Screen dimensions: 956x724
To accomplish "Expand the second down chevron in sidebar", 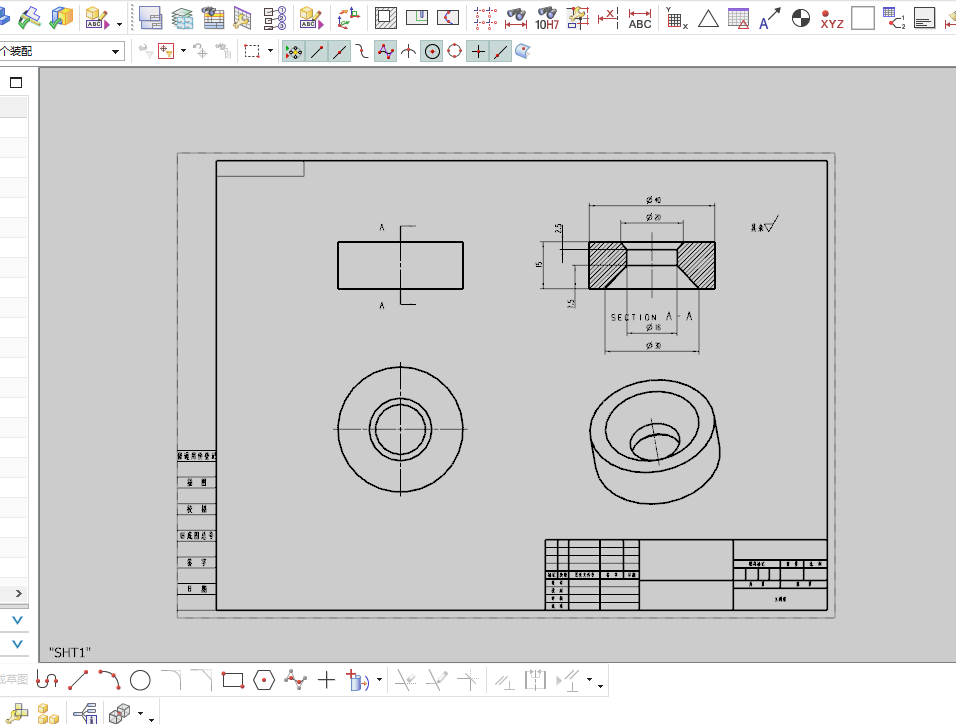I will pyautogui.click(x=17, y=644).
